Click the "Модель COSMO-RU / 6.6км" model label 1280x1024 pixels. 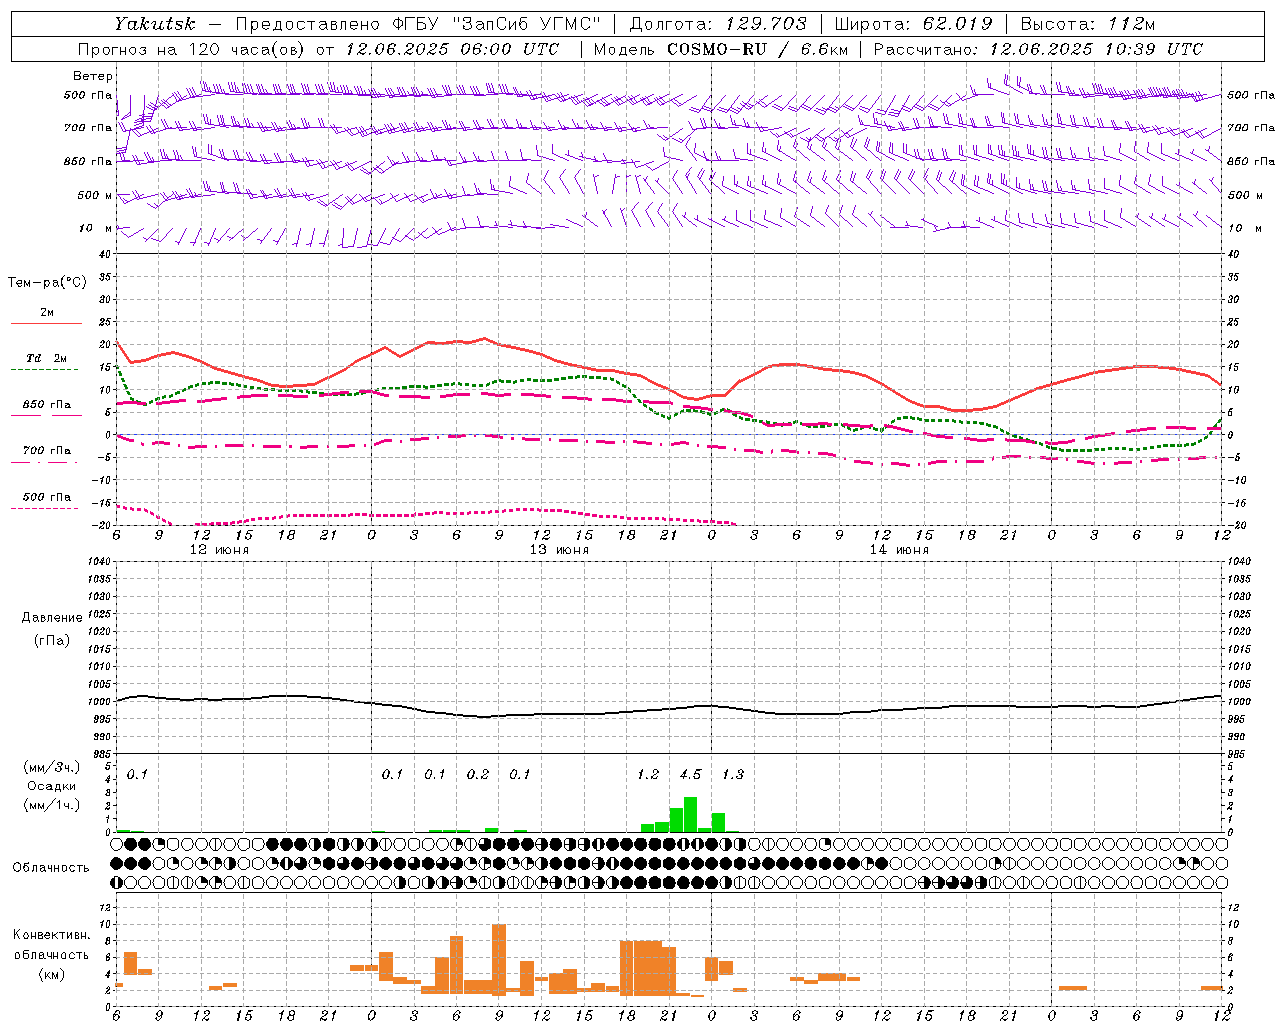click(719, 49)
